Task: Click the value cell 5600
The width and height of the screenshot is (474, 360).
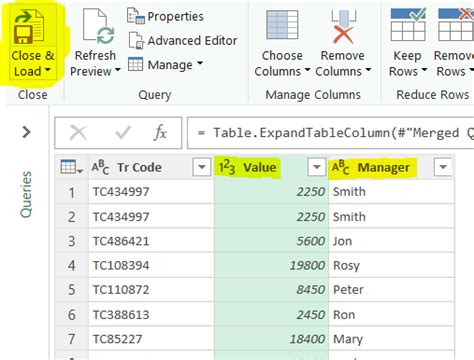Action: [x=271, y=241]
